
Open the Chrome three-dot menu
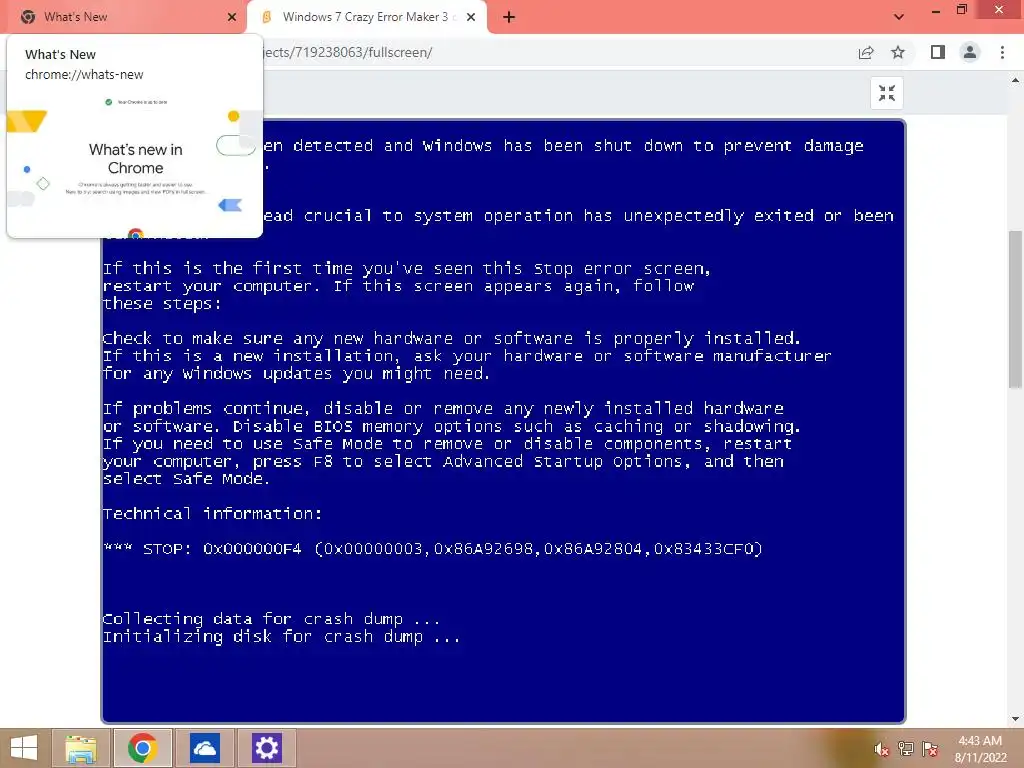[1002, 52]
